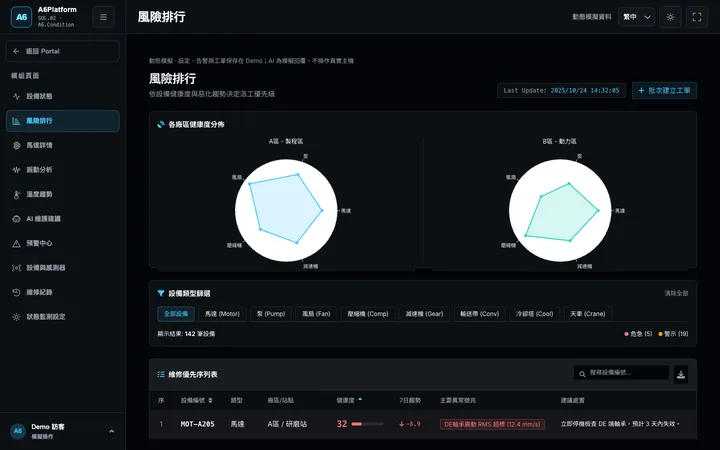Click 危急 (5) status indicator
720x450 pixels.
pyautogui.click(x=638, y=334)
